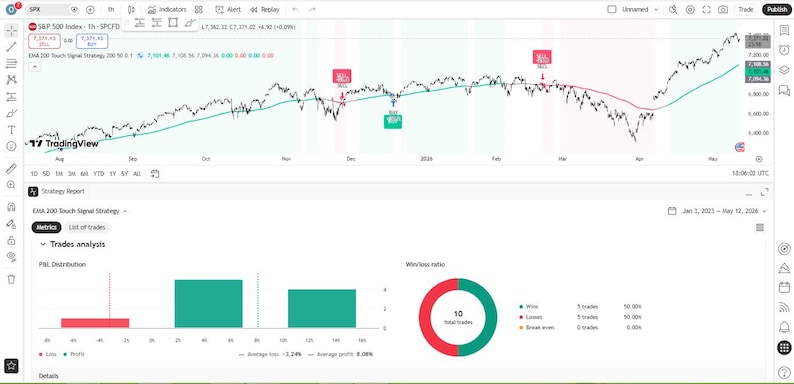Toggle magnet mode

(11, 207)
